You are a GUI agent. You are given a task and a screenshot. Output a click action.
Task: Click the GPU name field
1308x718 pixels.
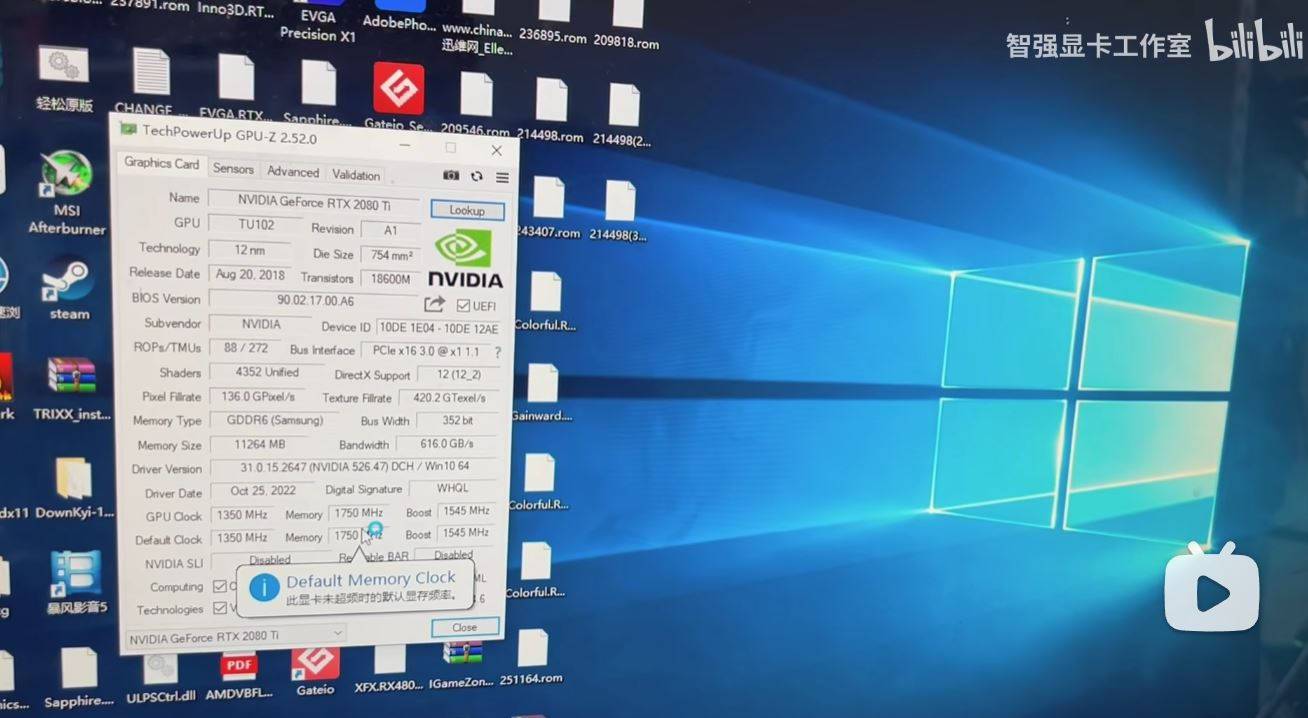pyautogui.click(x=313, y=202)
